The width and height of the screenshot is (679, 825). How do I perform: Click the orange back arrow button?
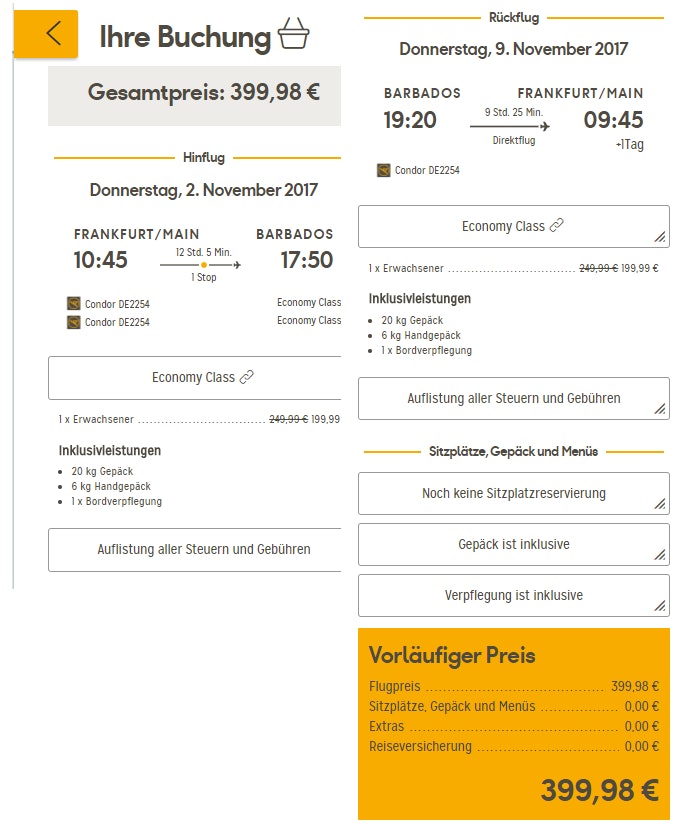[47, 34]
